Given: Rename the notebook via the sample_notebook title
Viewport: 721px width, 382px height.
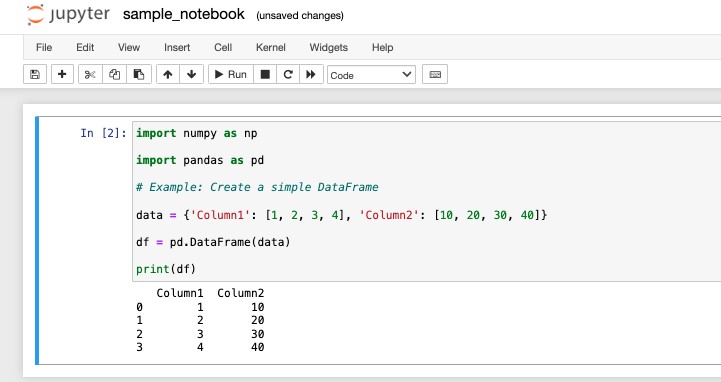Looking at the screenshot, I should point(183,14).
